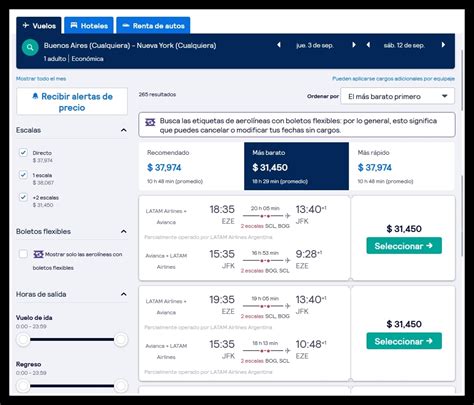Click the 16 h 53 min duration

point(265,253)
